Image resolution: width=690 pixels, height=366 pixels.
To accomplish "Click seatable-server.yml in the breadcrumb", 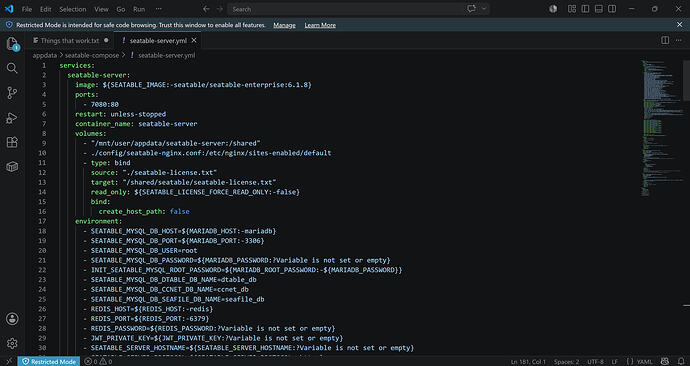I will [x=166, y=55].
